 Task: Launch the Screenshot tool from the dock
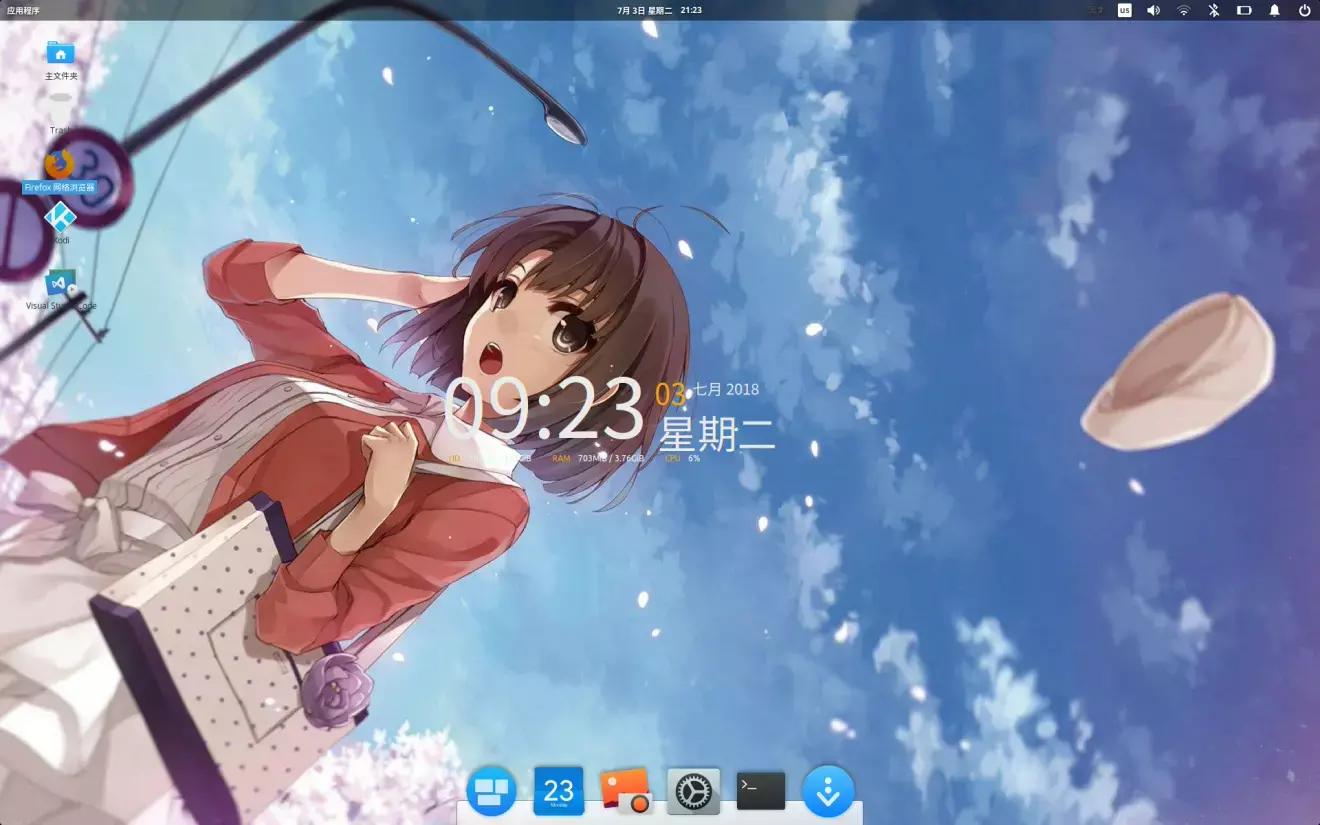(x=626, y=791)
